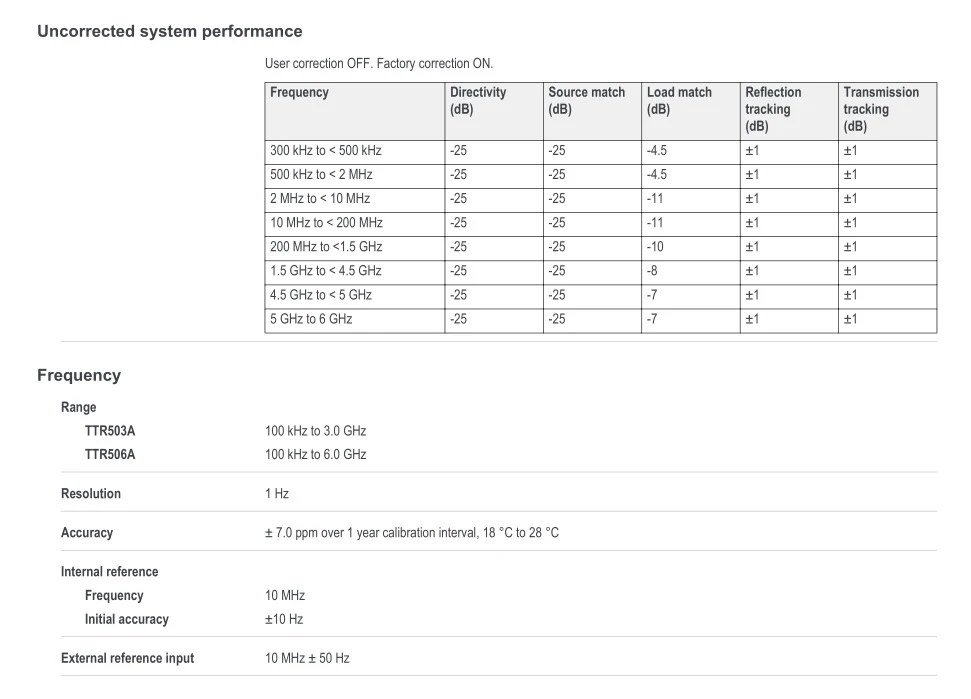Click the Frequency section heading

tap(79, 375)
